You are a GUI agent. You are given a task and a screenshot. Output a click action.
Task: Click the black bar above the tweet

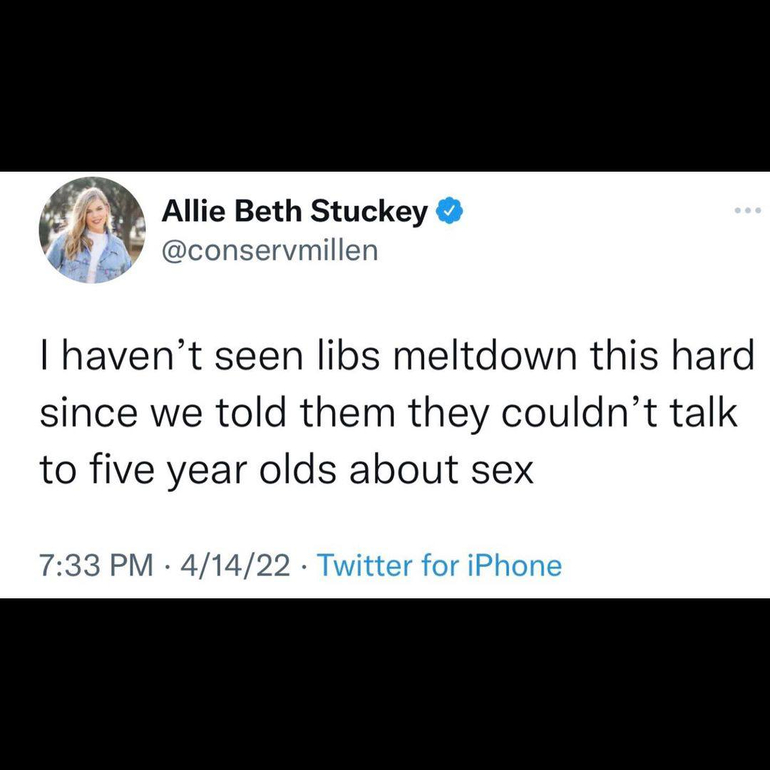coord(385,85)
